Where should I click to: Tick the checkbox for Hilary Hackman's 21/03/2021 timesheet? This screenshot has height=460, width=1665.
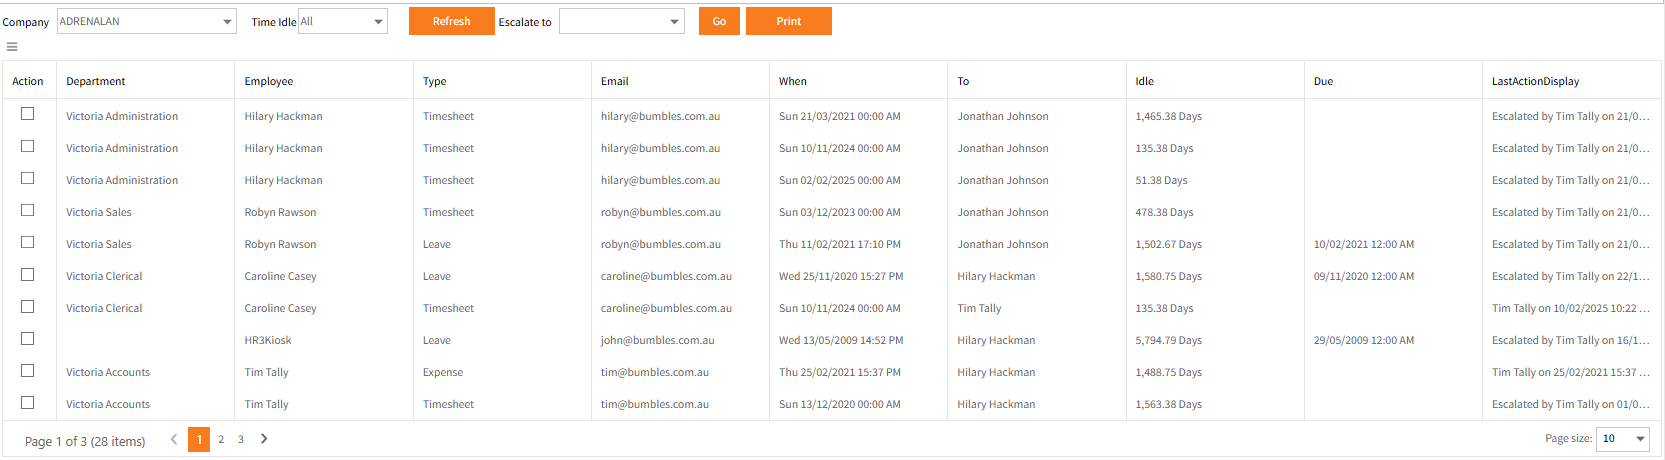point(28,114)
